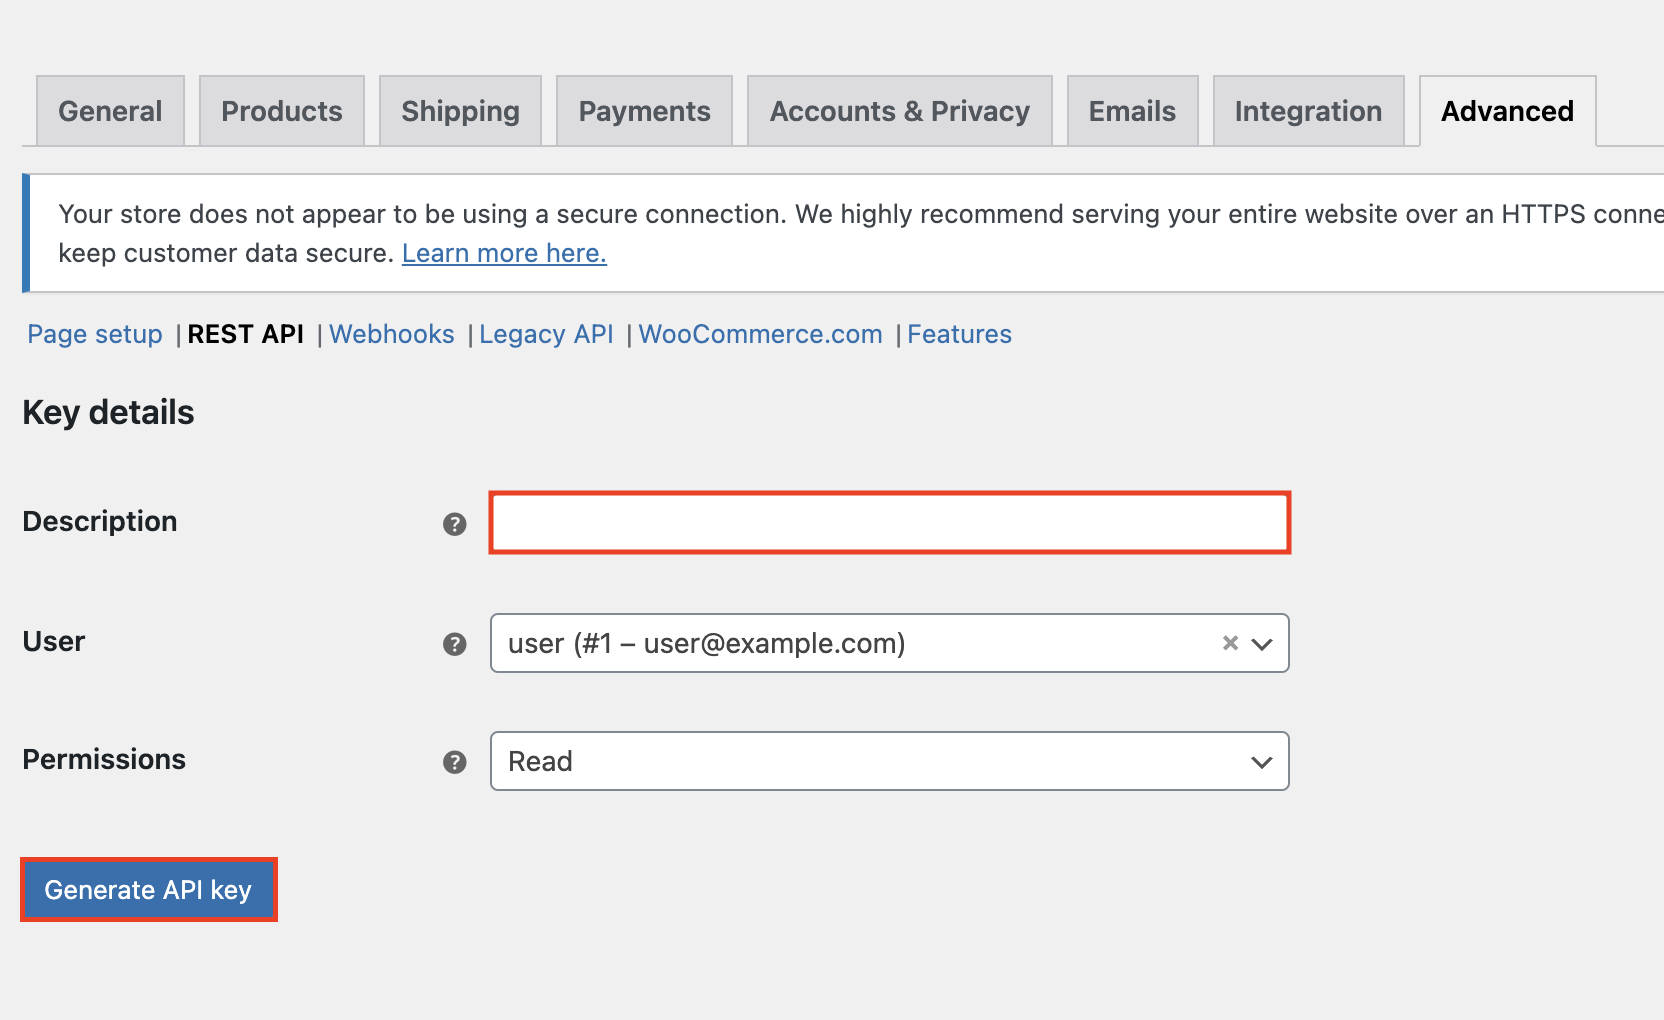
Task: Switch to the Products tab
Action: [x=282, y=111]
